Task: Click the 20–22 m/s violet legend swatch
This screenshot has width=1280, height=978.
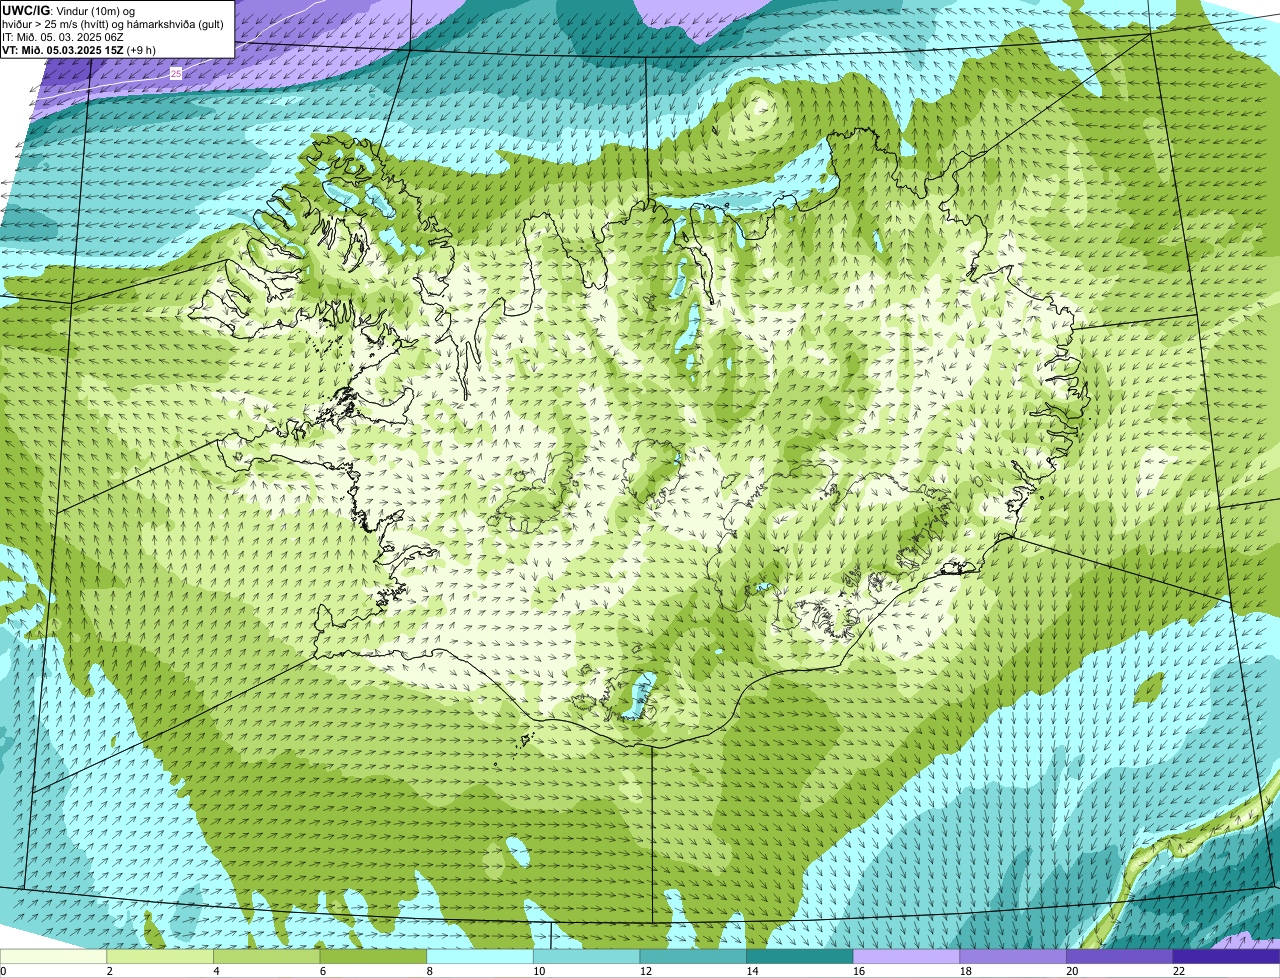Action: [1120, 956]
